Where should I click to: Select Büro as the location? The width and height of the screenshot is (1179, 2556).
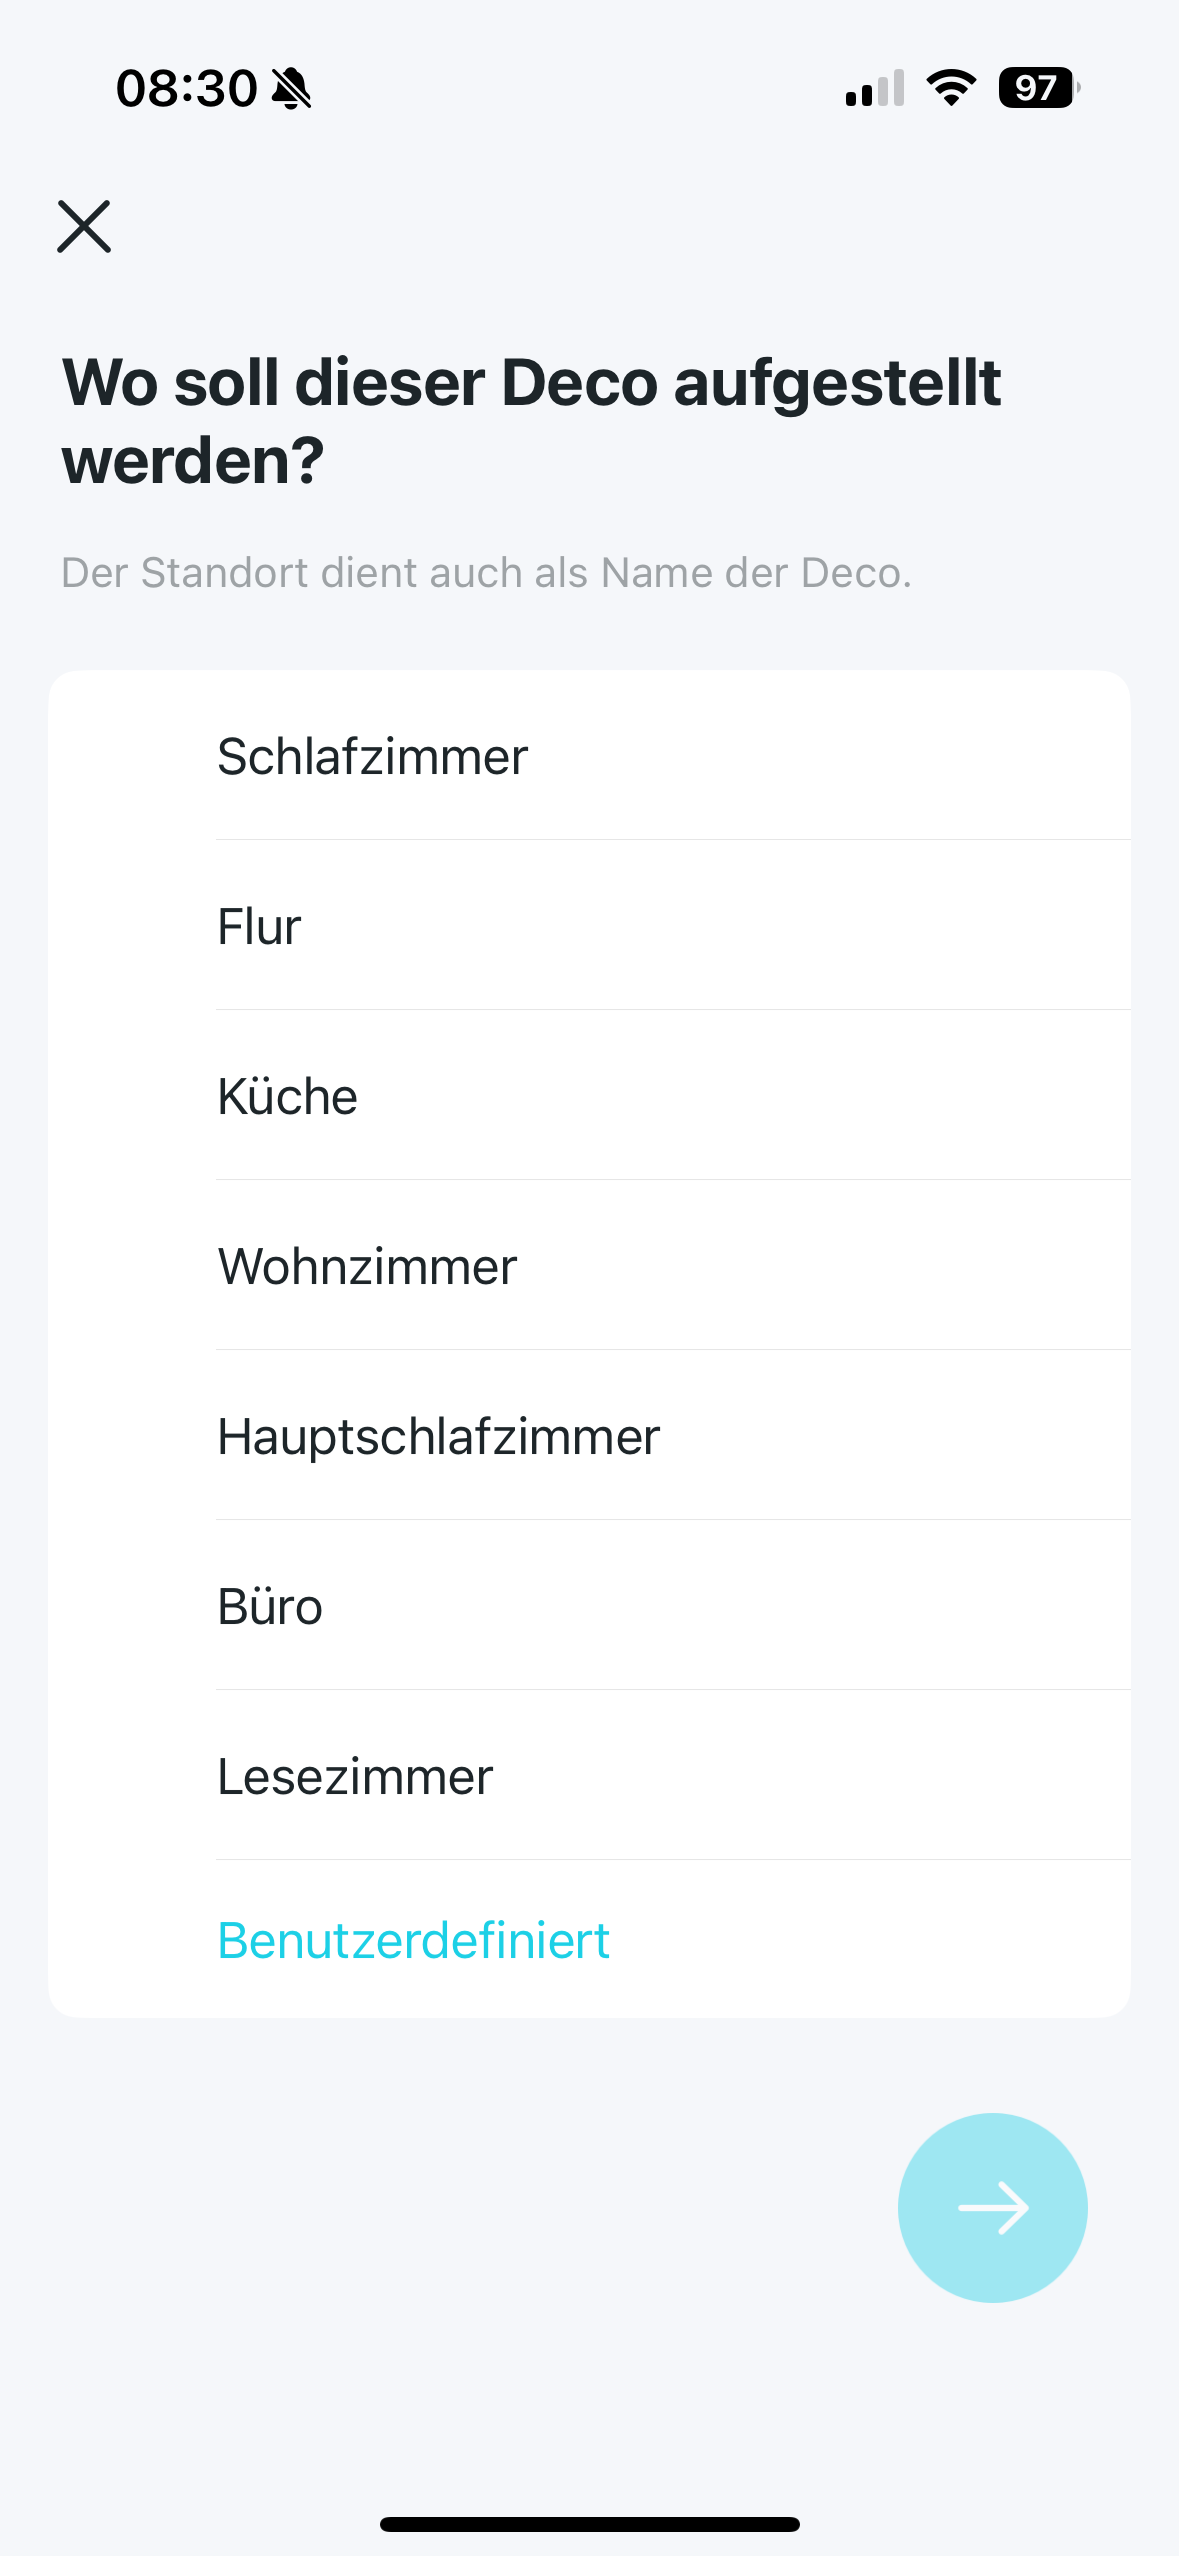(270, 1606)
